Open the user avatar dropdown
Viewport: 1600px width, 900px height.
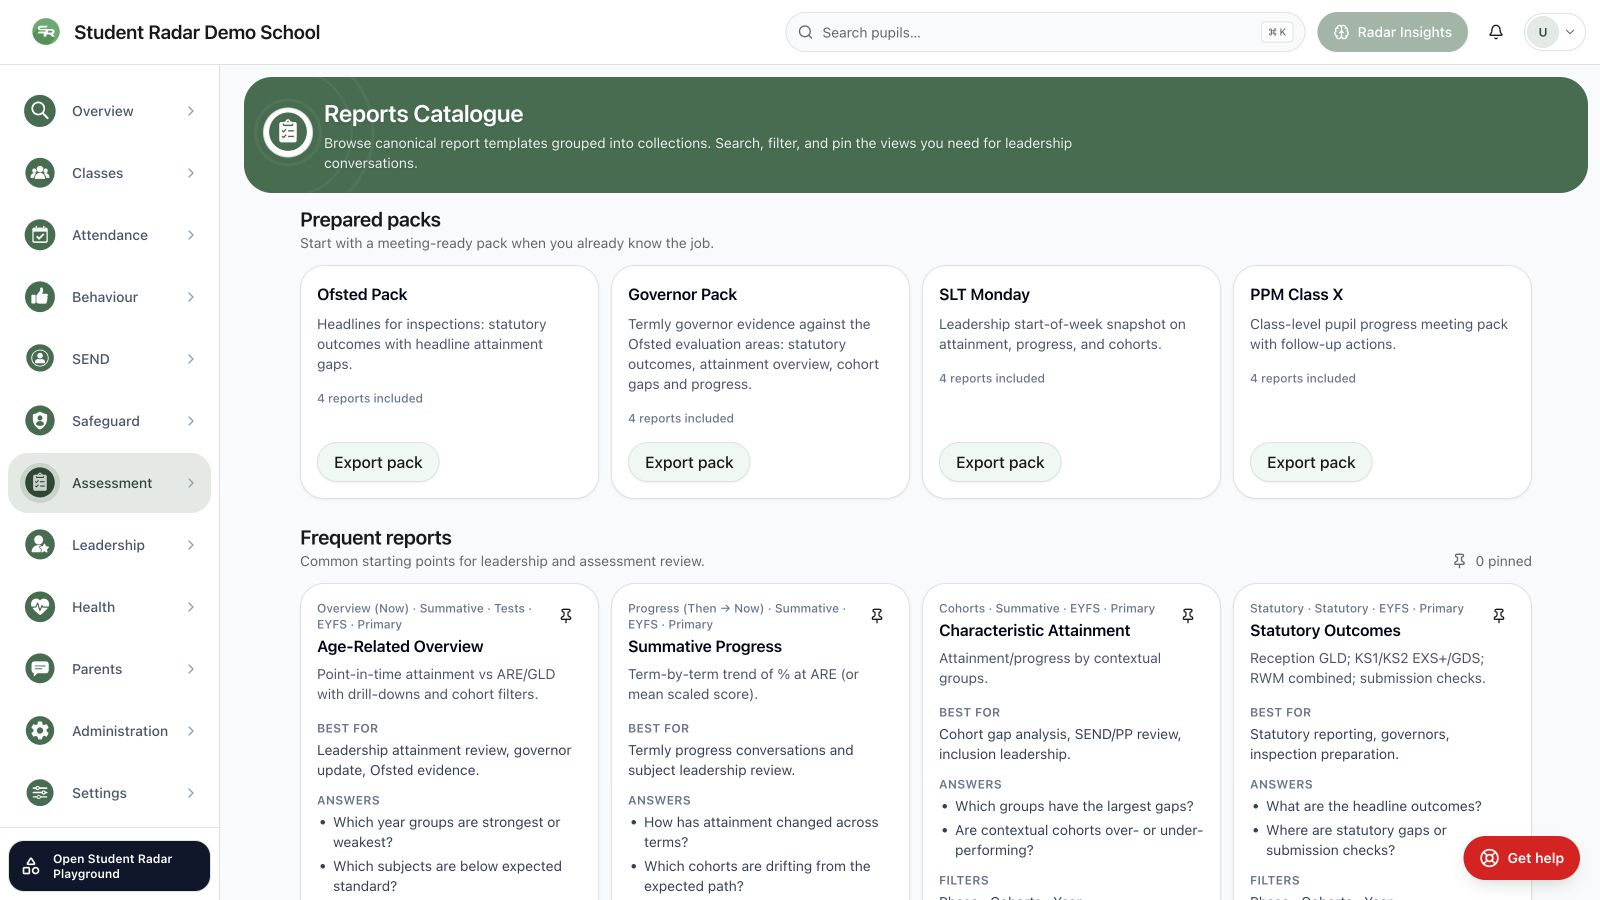[x=1554, y=32]
